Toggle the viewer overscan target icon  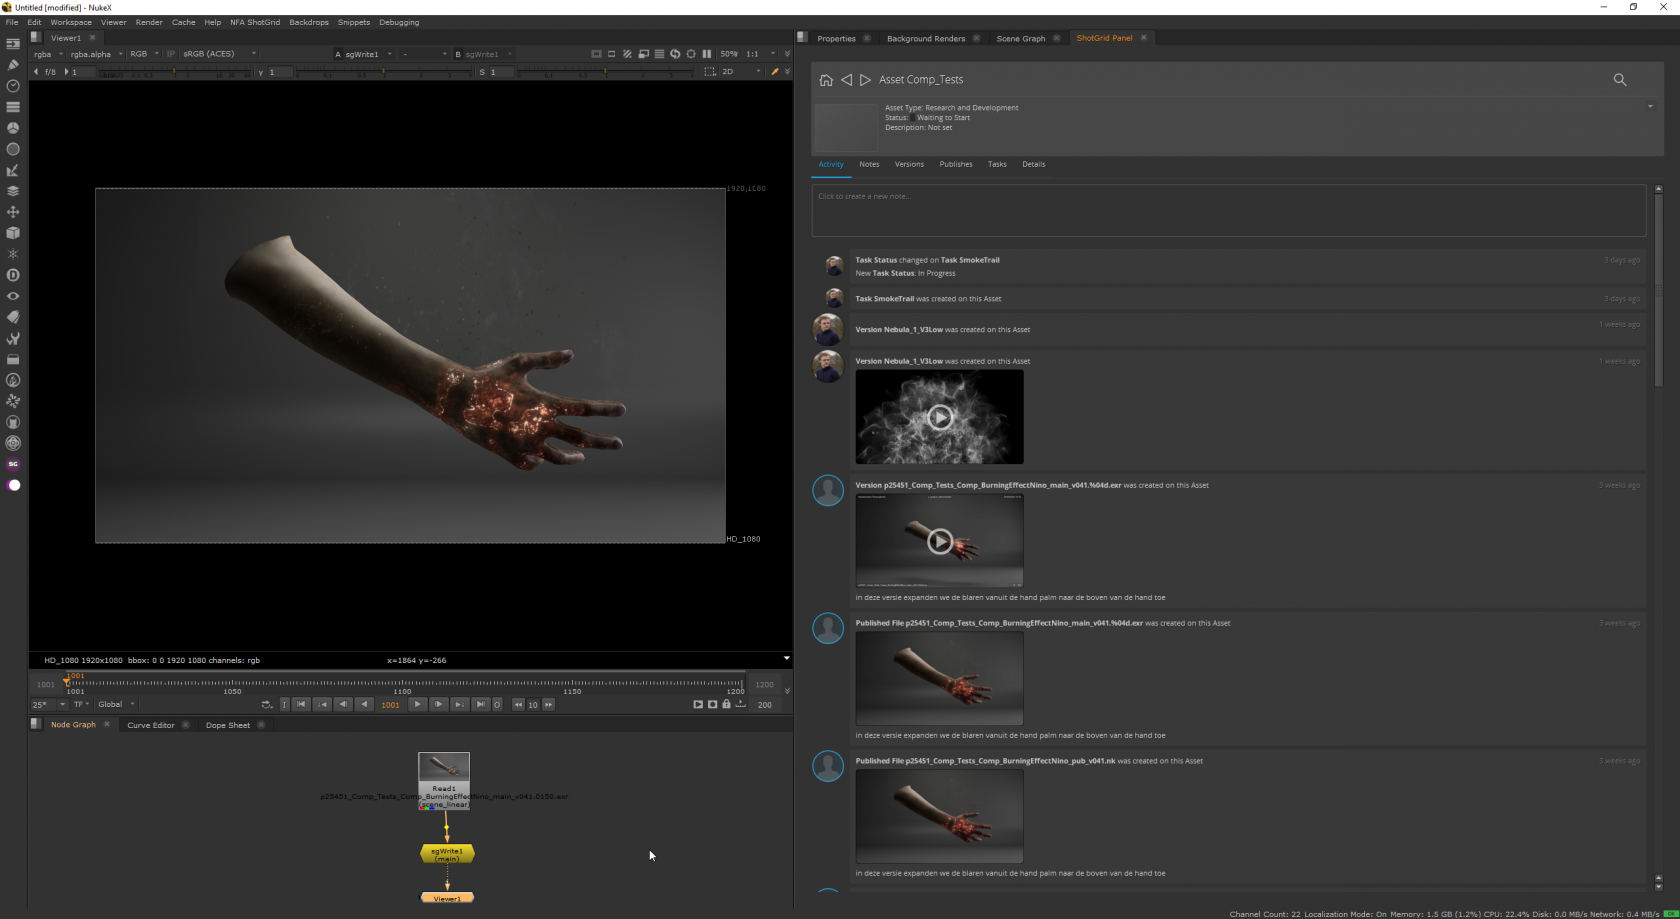click(691, 54)
